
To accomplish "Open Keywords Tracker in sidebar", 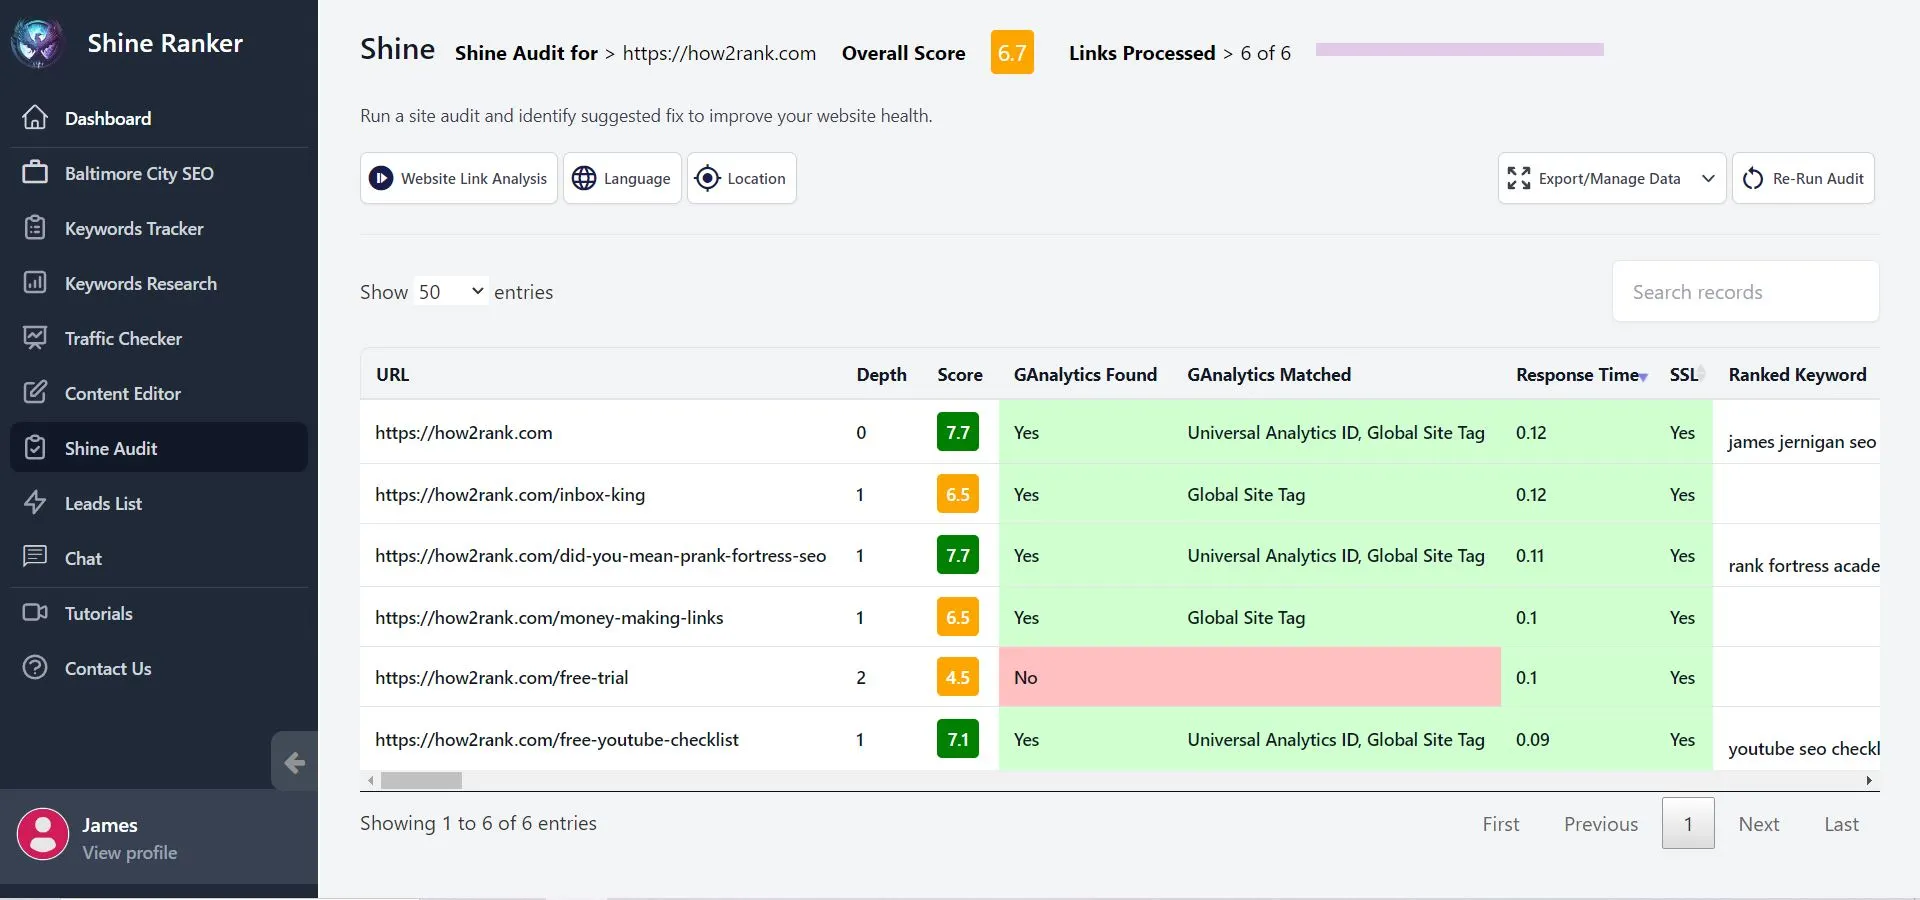I will click(x=159, y=228).
